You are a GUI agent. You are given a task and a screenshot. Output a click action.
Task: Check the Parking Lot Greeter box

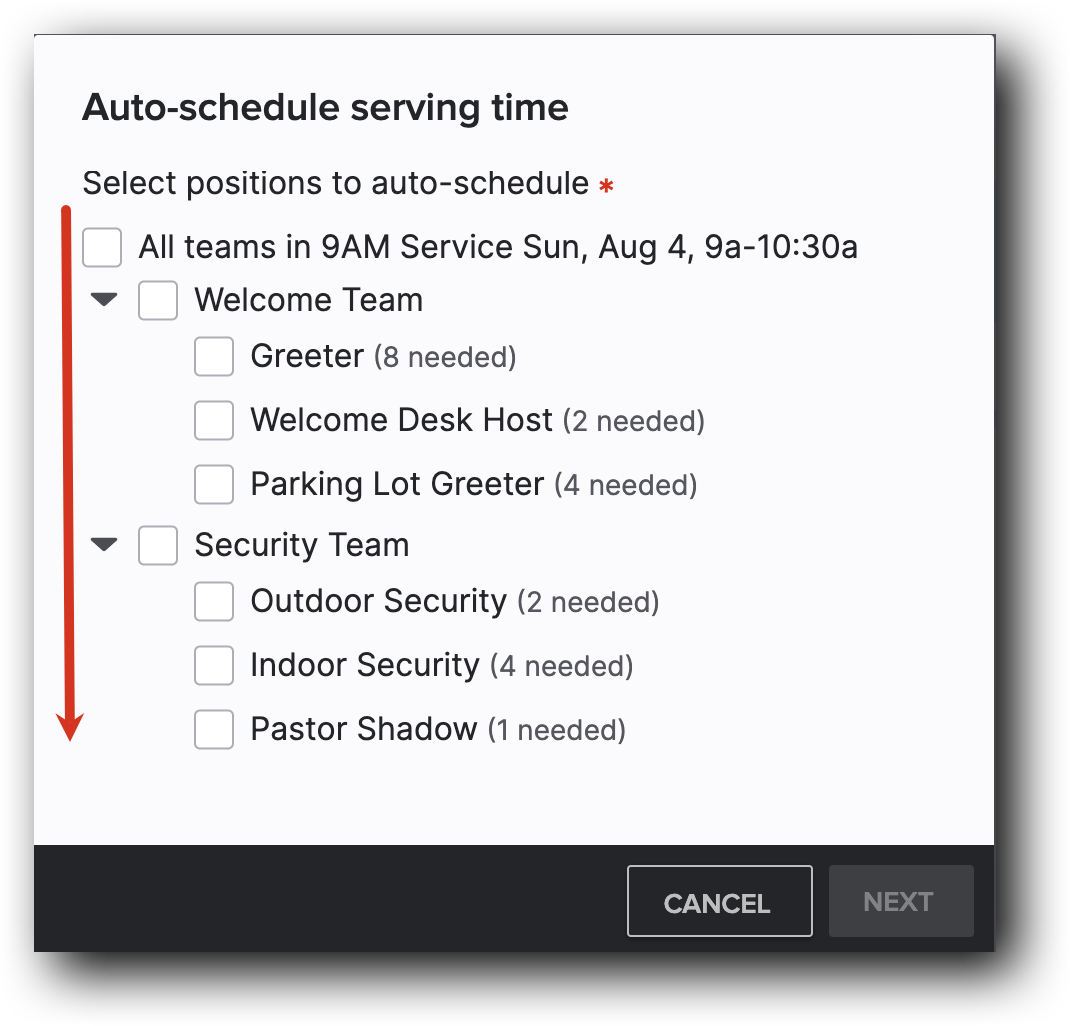(213, 484)
